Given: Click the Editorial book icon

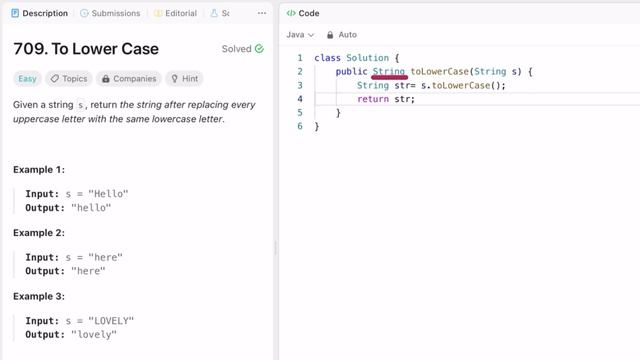Looking at the screenshot, I should 158,13.
